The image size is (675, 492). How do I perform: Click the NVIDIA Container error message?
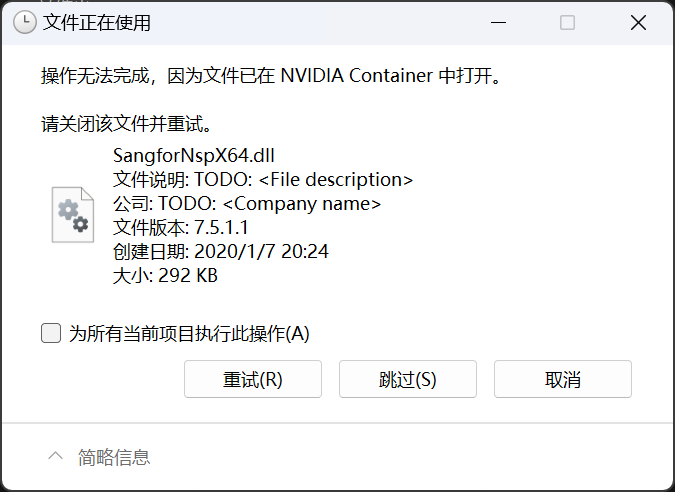pyautogui.click(x=269, y=76)
